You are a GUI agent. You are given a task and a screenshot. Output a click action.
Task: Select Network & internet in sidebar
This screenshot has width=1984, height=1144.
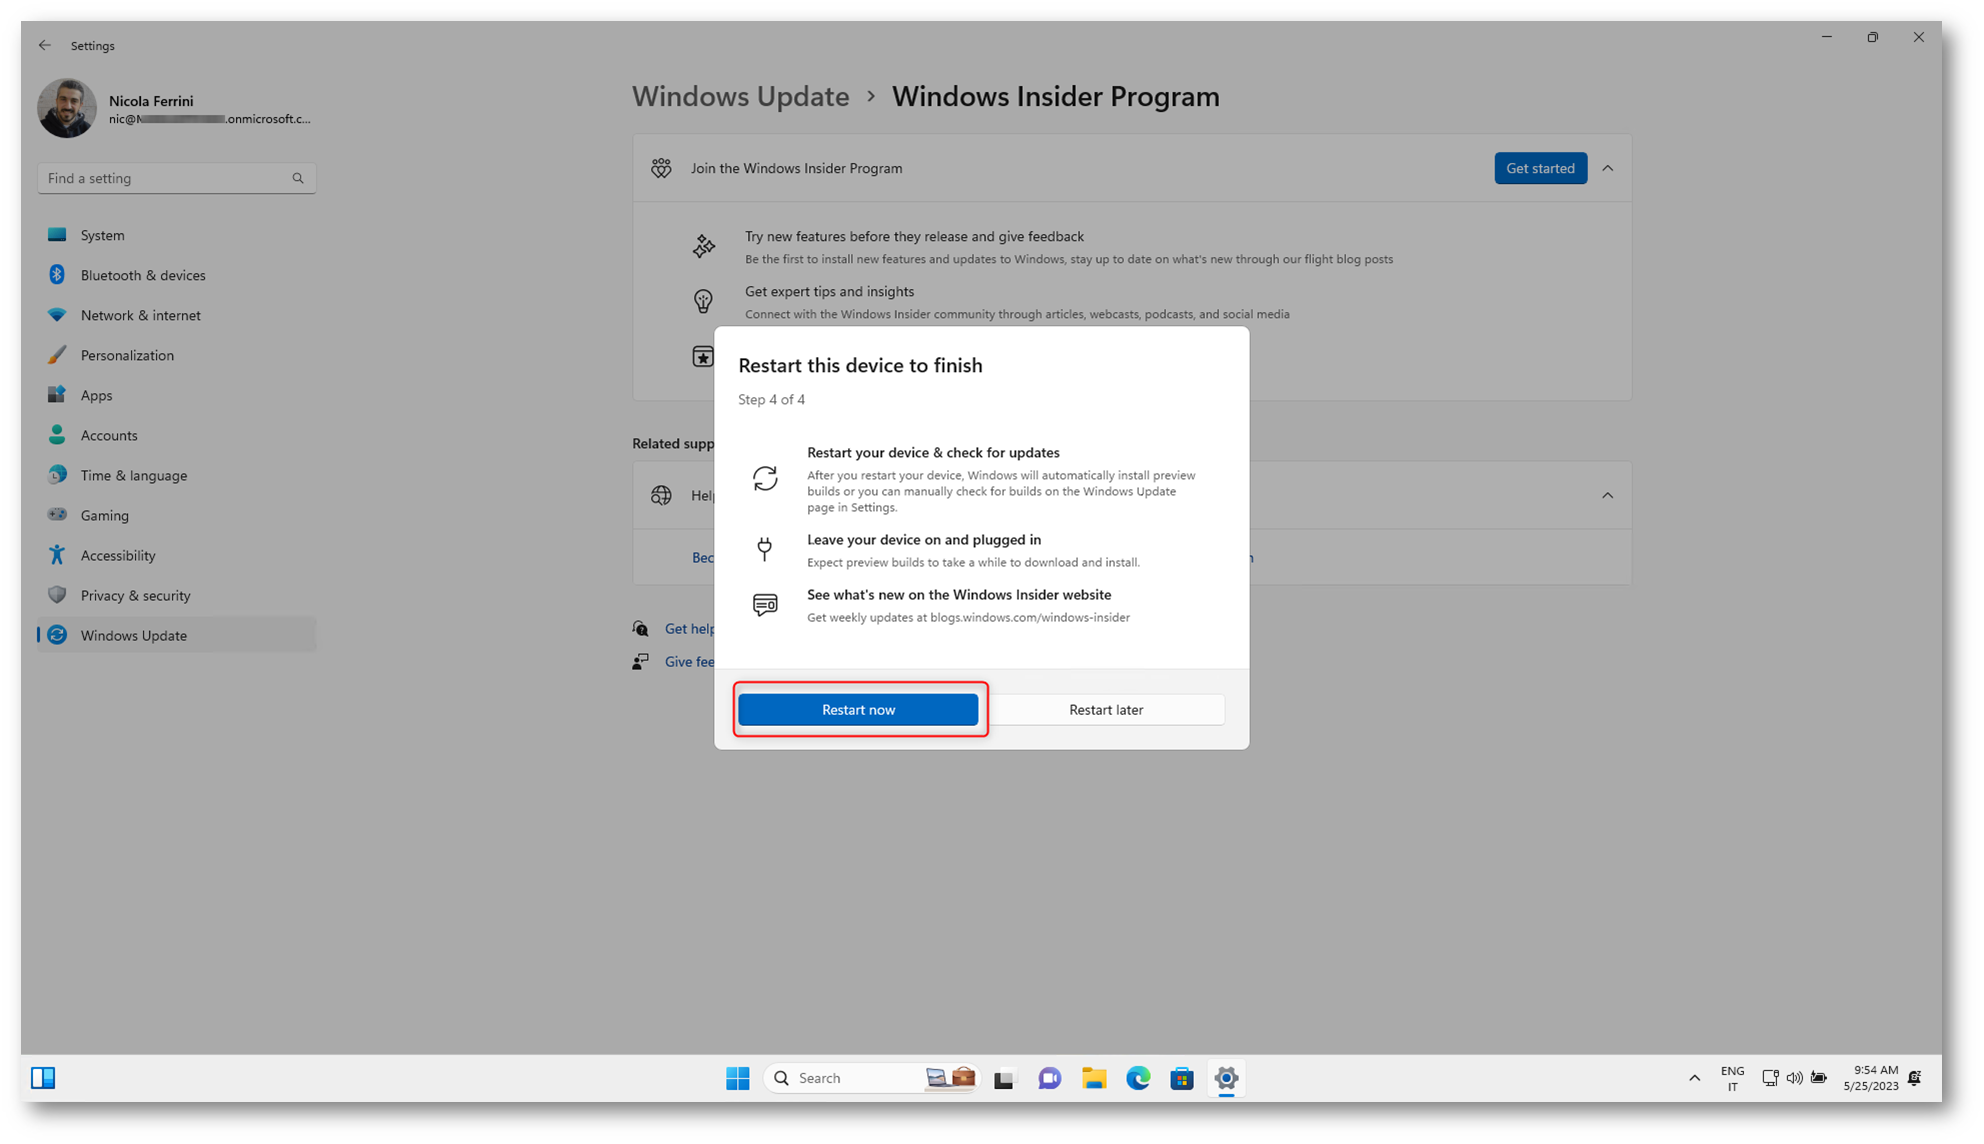click(x=140, y=315)
